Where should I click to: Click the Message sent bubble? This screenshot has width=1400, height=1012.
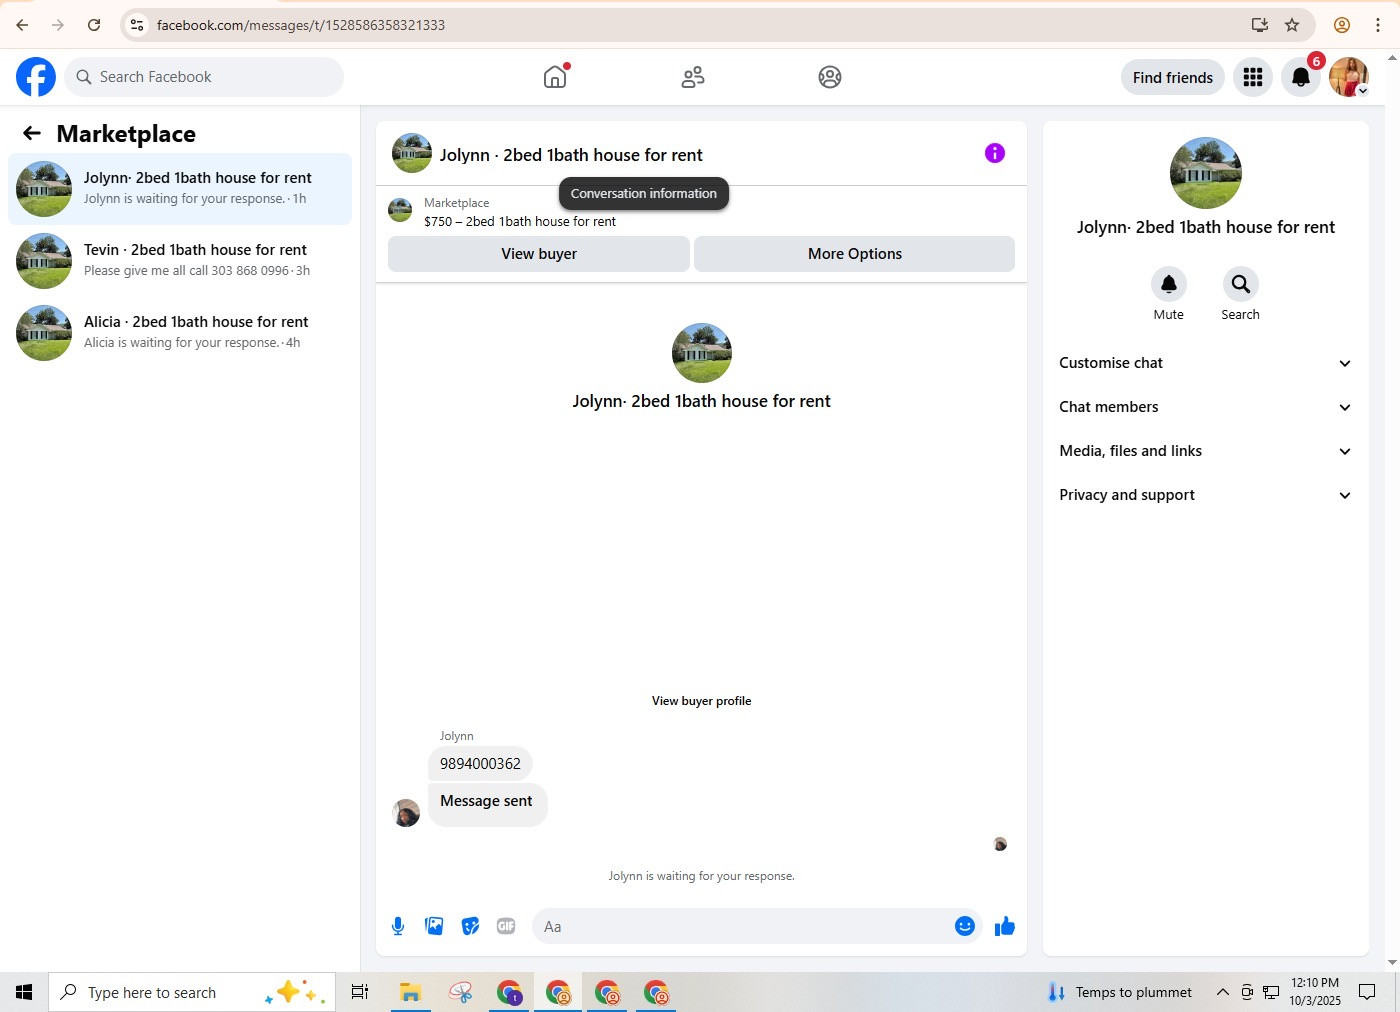coord(487,803)
